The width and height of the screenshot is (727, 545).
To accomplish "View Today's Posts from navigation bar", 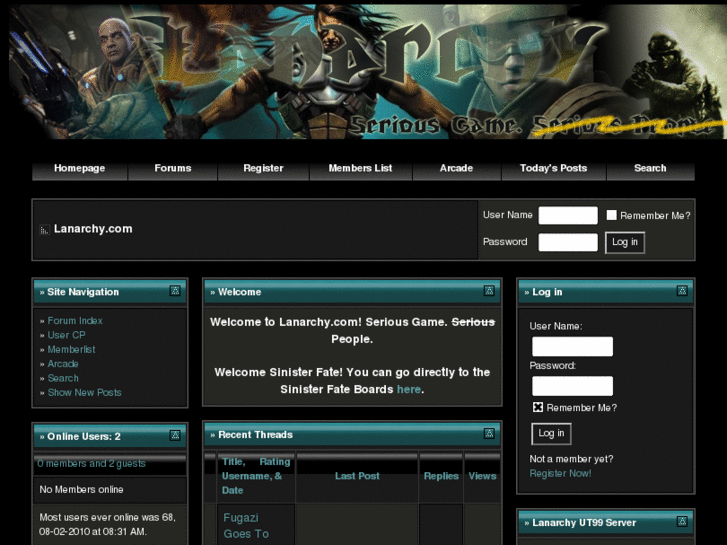I will tap(553, 168).
